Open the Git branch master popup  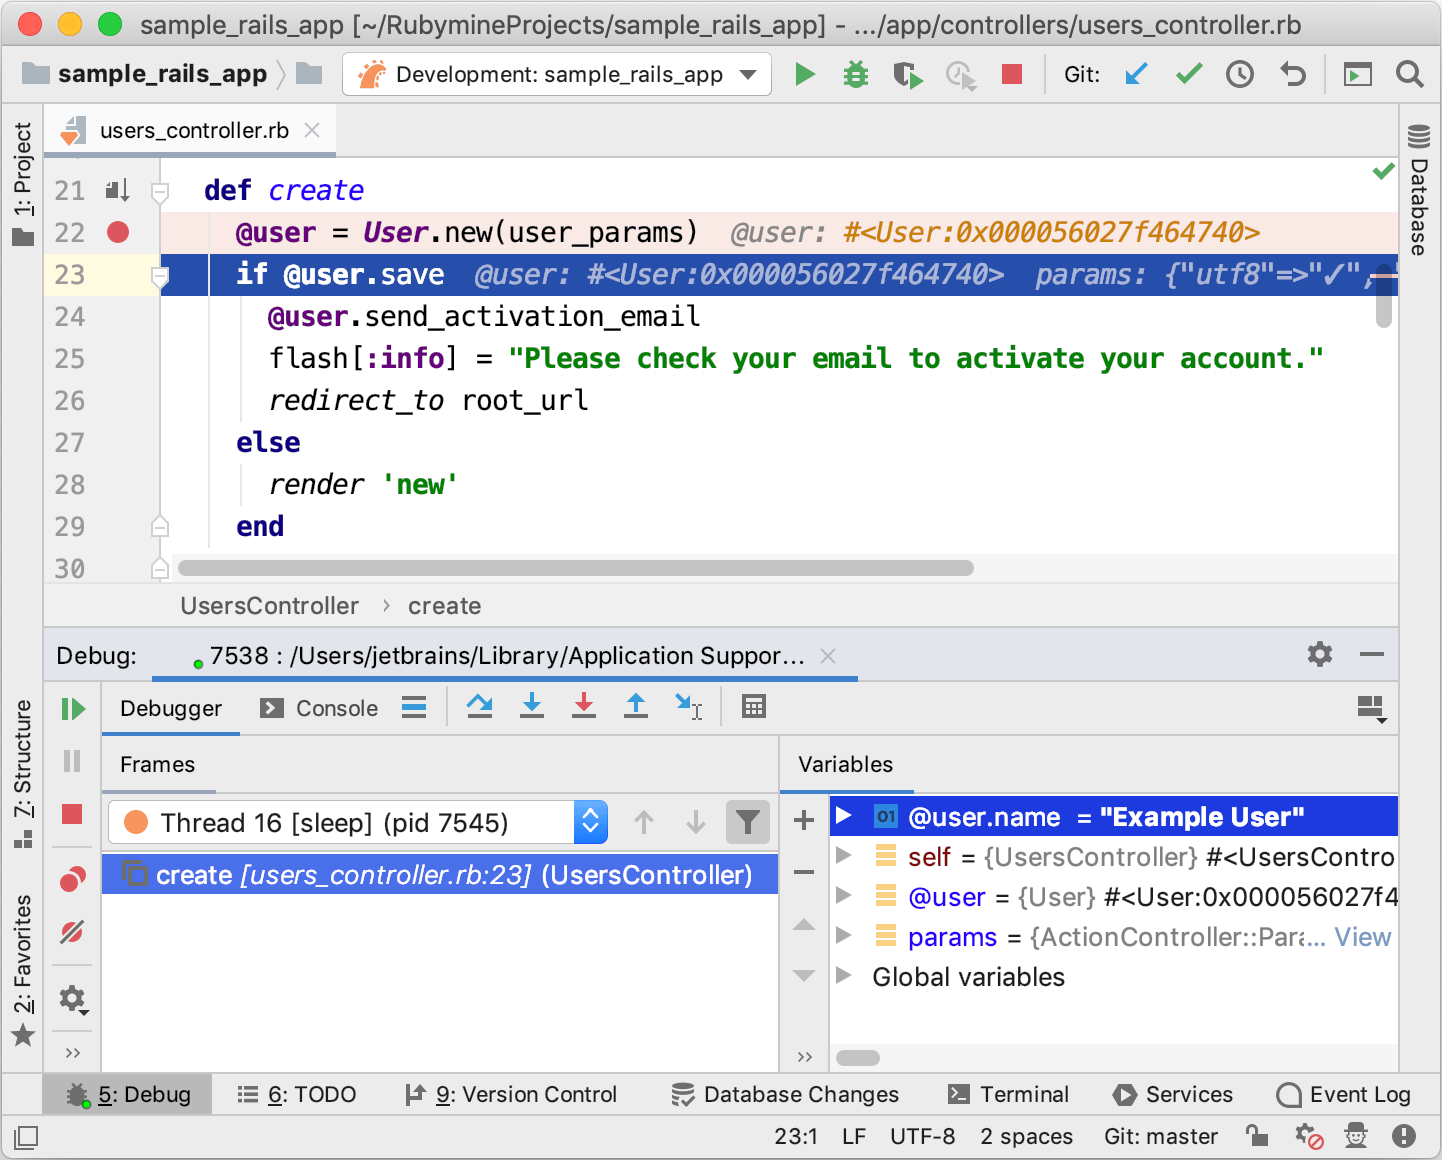click(x=1161, y=1136)
